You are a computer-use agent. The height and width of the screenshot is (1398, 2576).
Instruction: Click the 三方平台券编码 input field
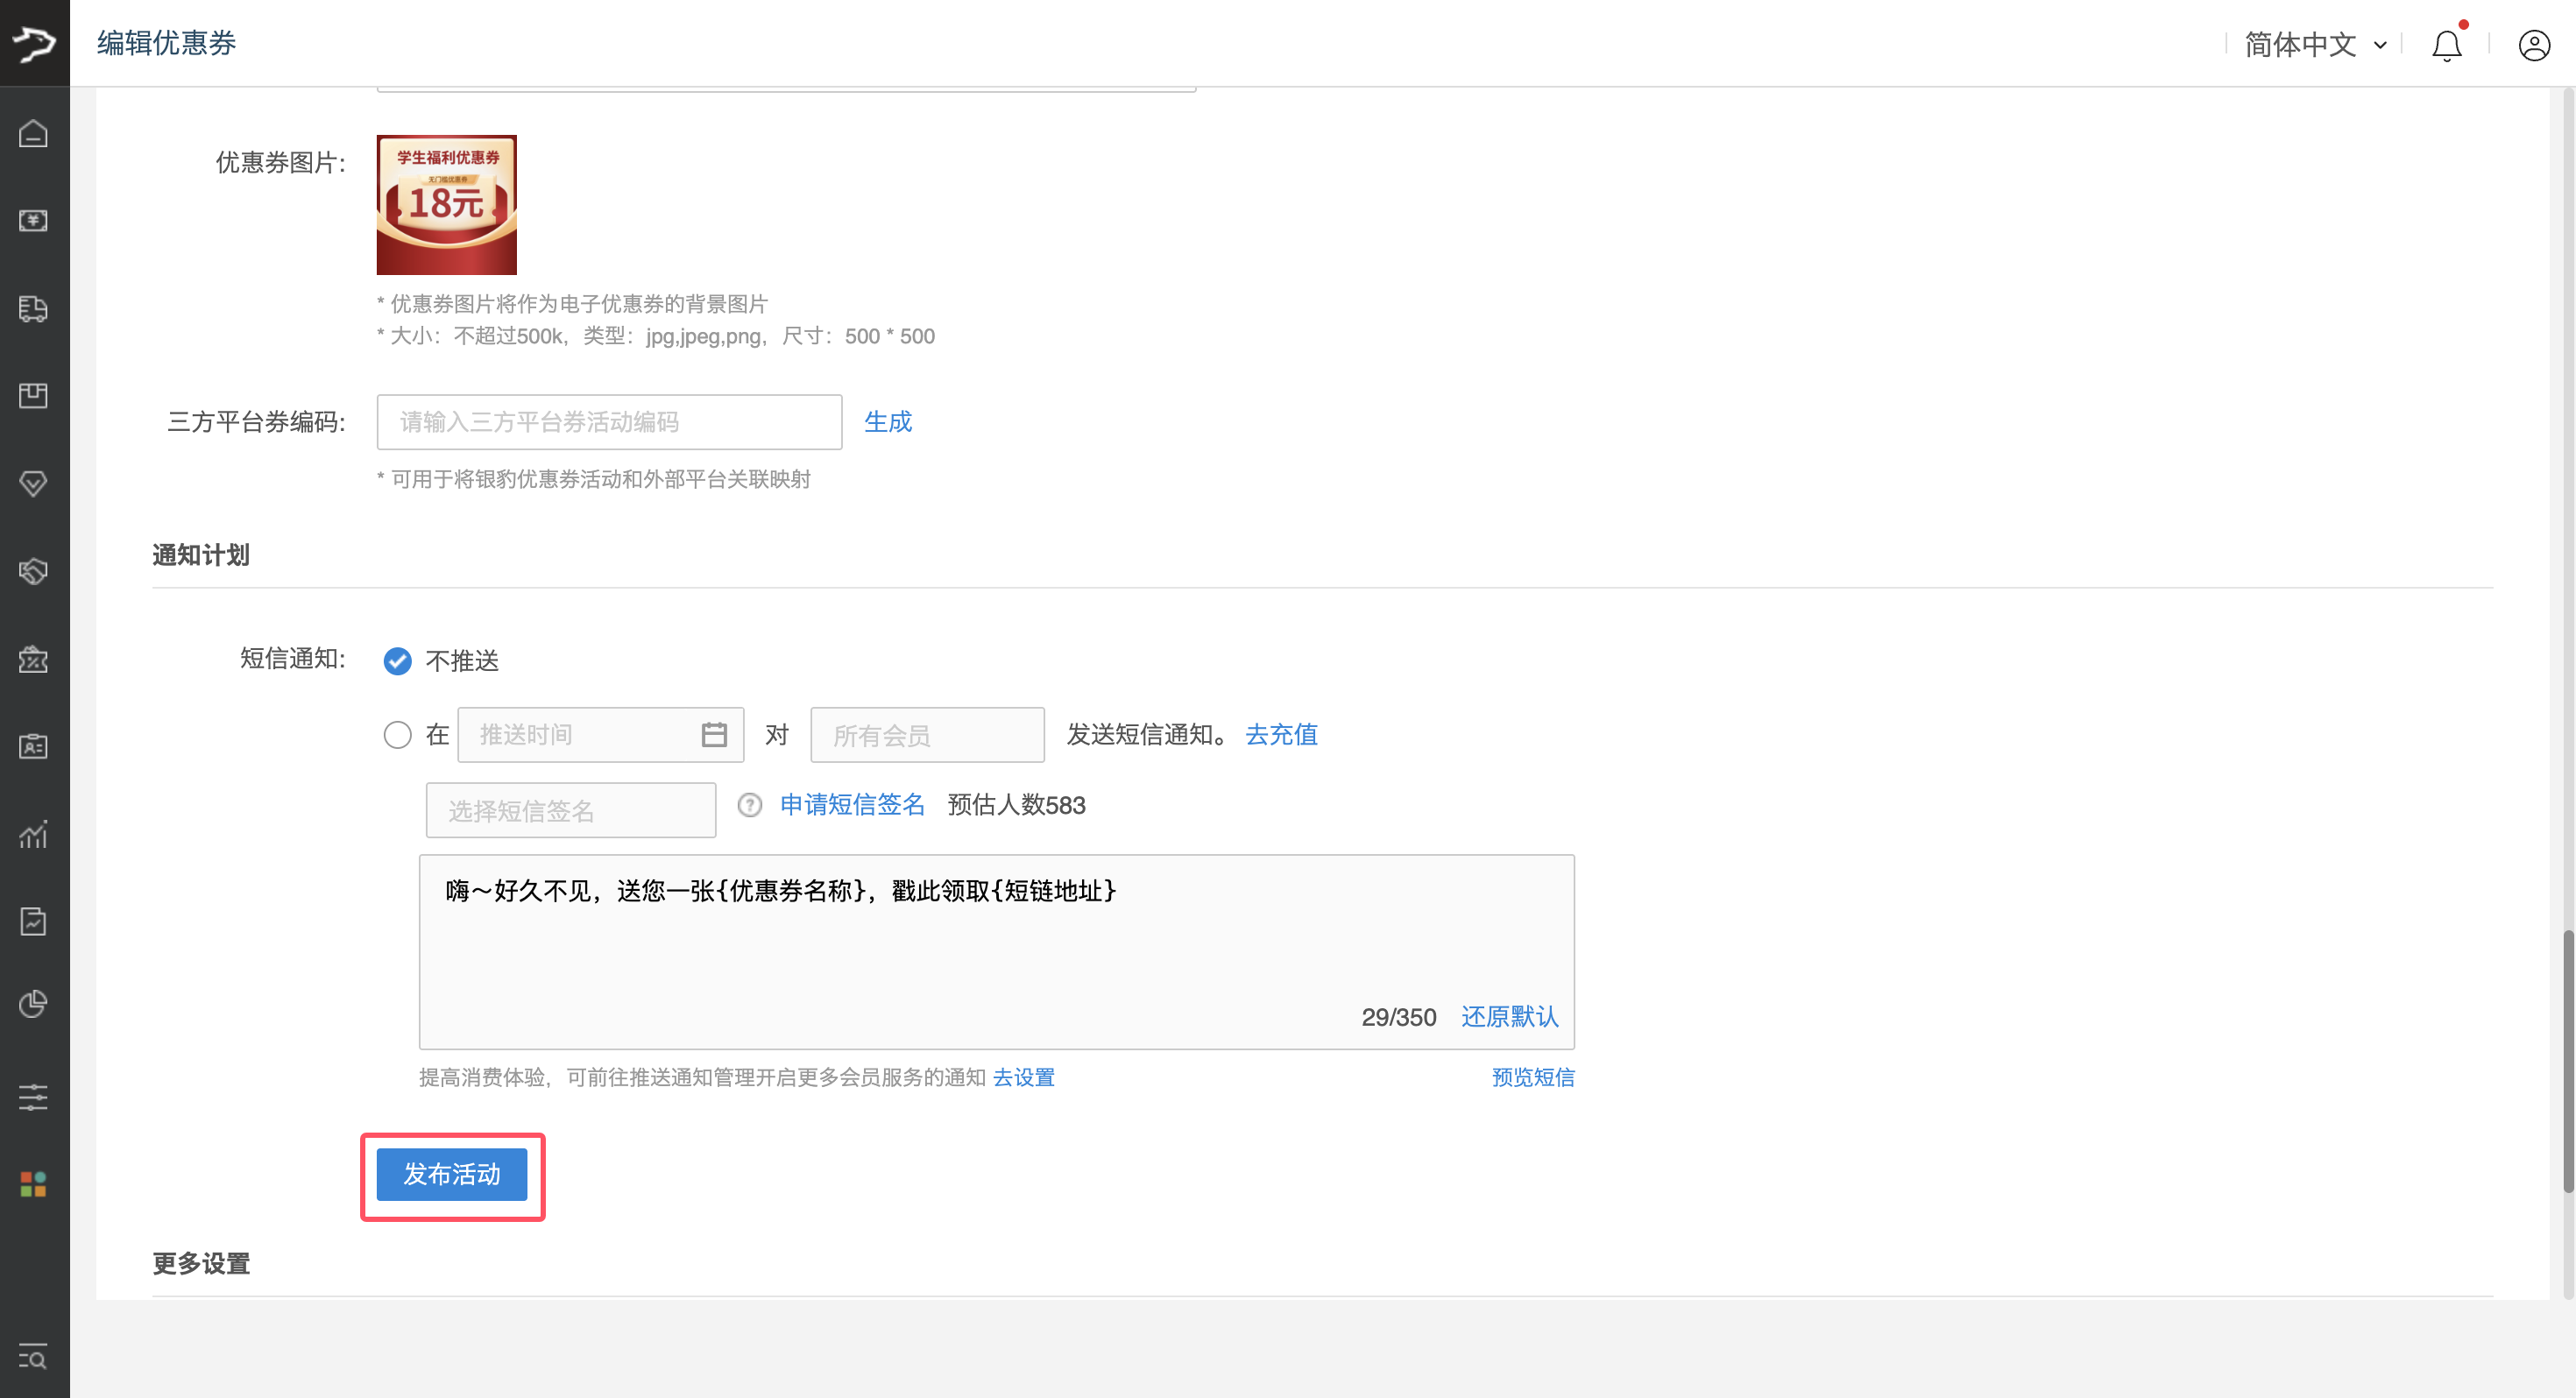click(608, 422)
